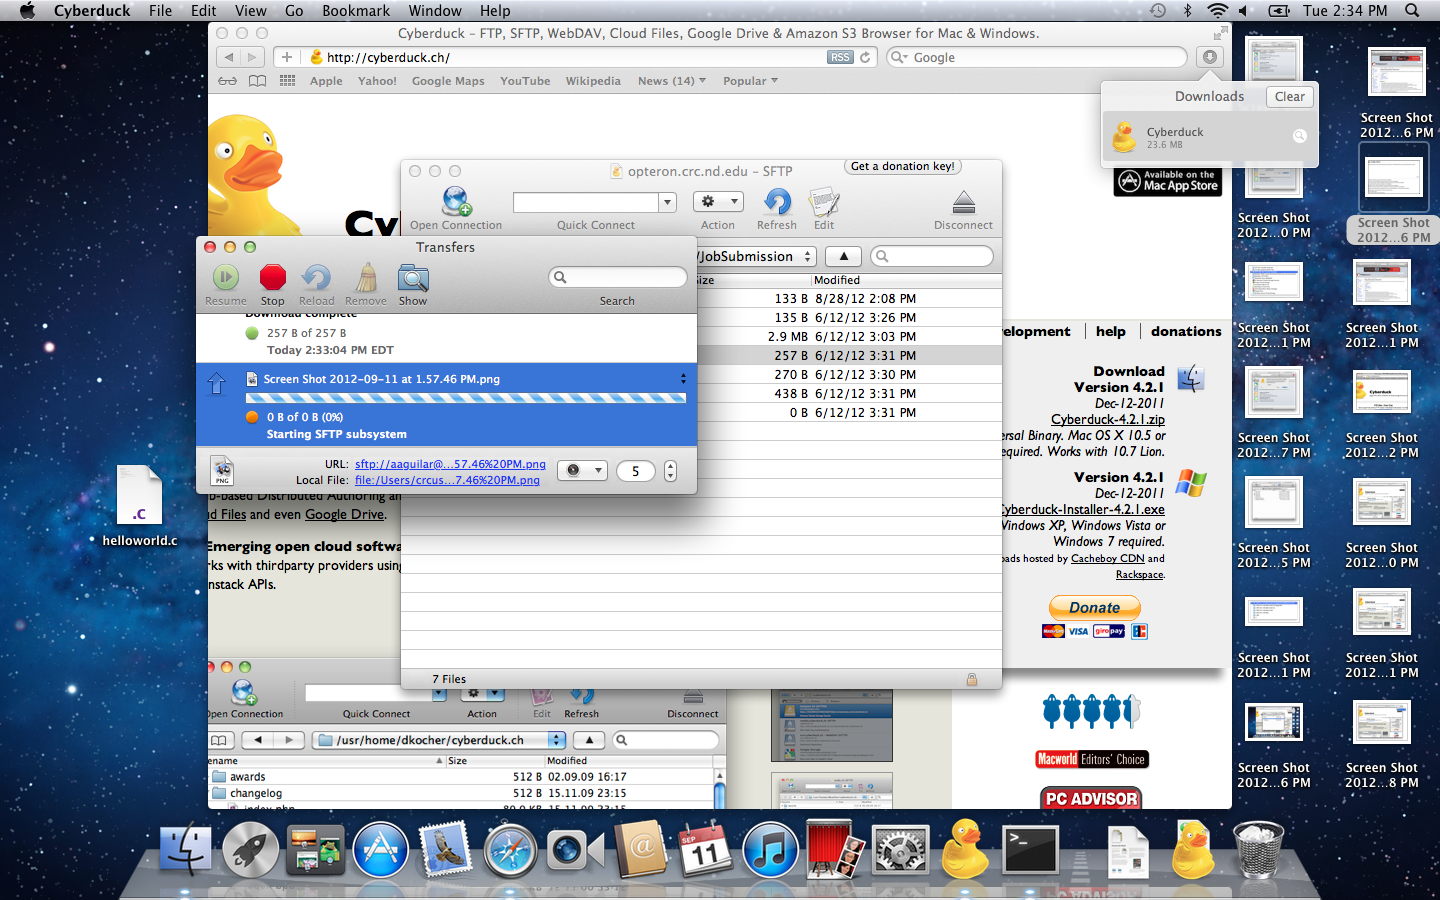Screen dimensions: 1440x900
Task: Click the Stop icon in Transfers toolbar
Action: pos(272,278)
